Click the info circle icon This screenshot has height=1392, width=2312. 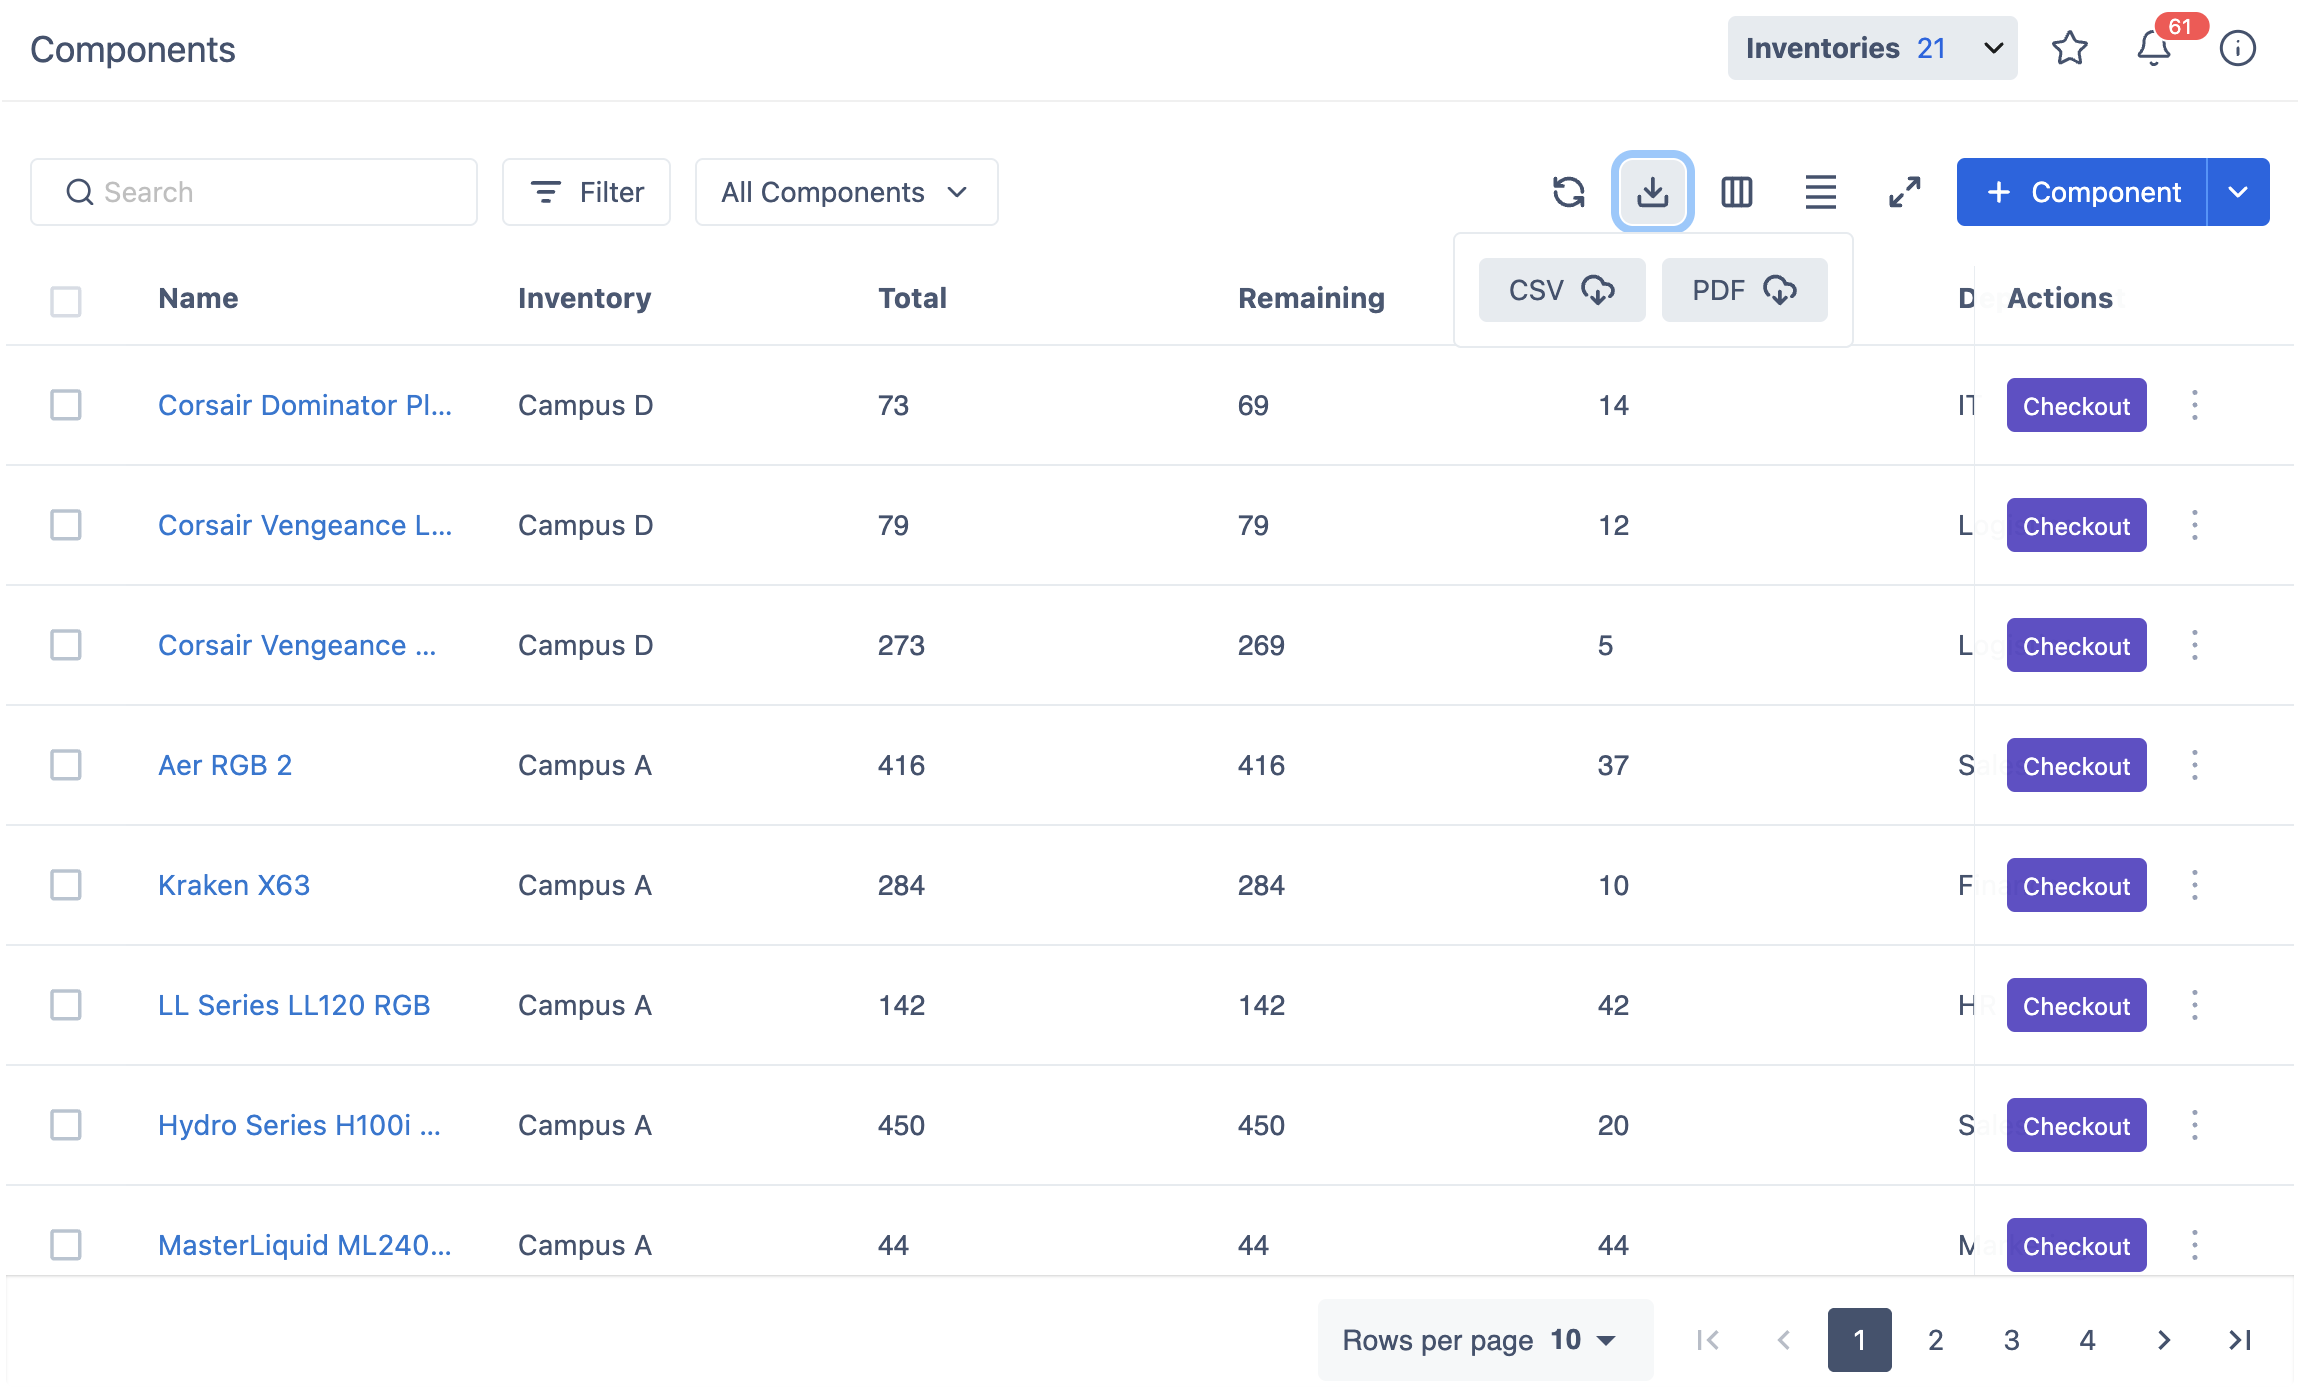(2237, 48)
